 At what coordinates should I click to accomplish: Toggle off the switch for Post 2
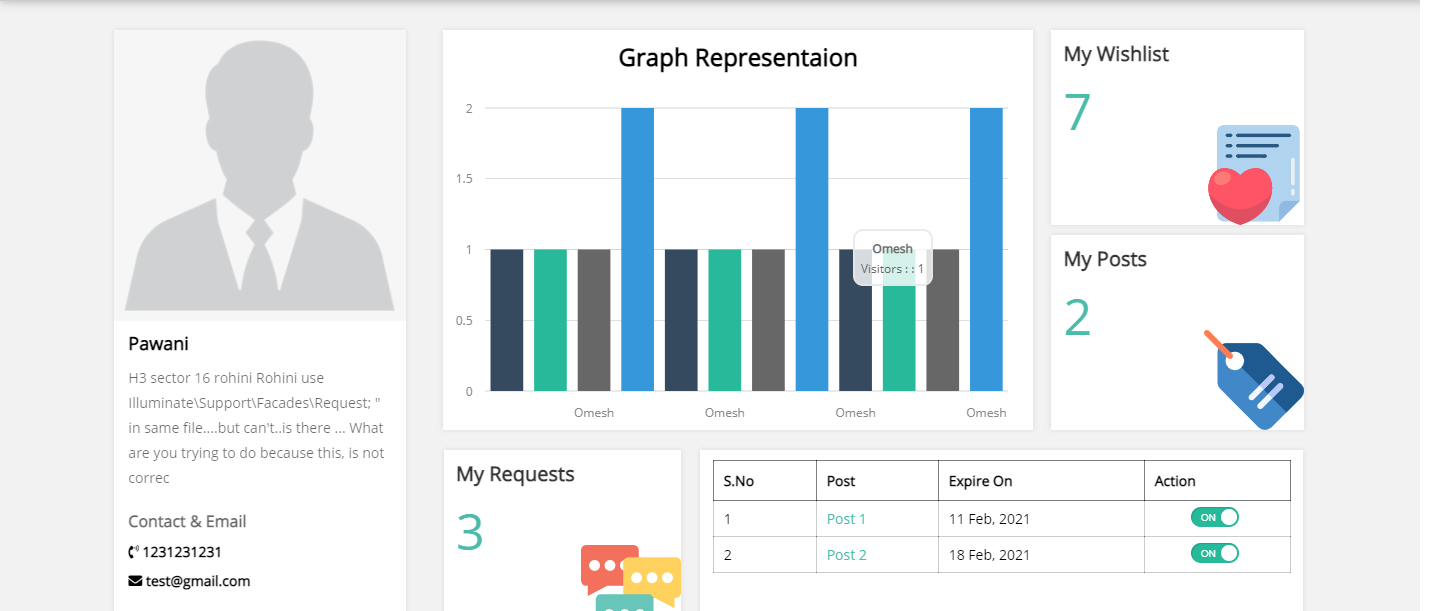(1214, 553)
